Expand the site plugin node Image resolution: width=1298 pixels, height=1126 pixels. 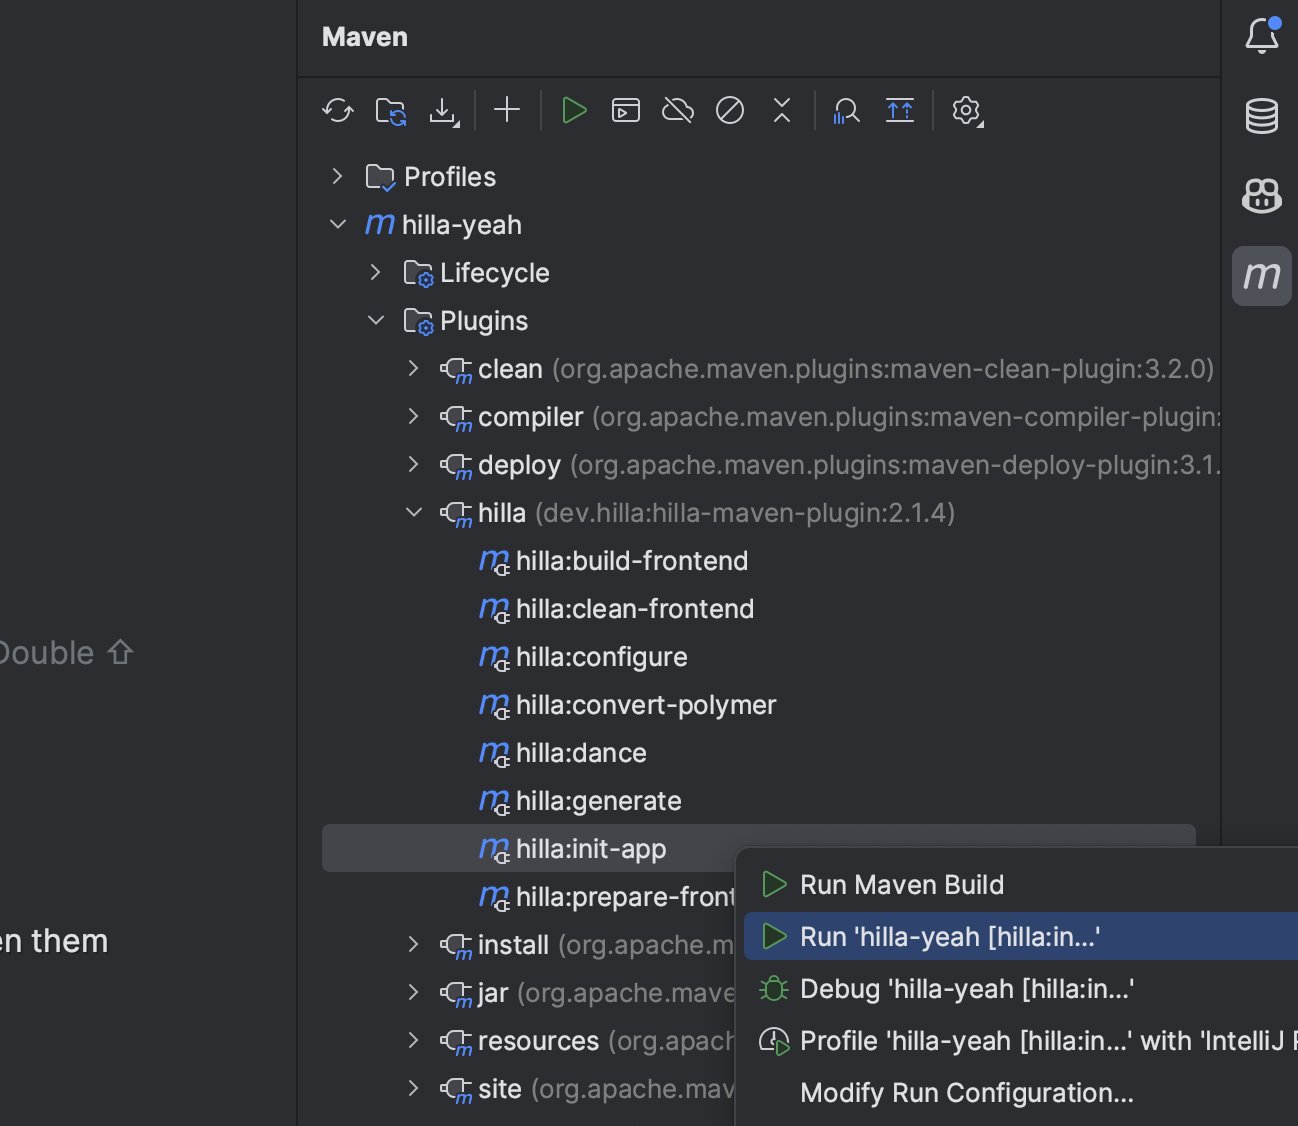coord(414,1088)
